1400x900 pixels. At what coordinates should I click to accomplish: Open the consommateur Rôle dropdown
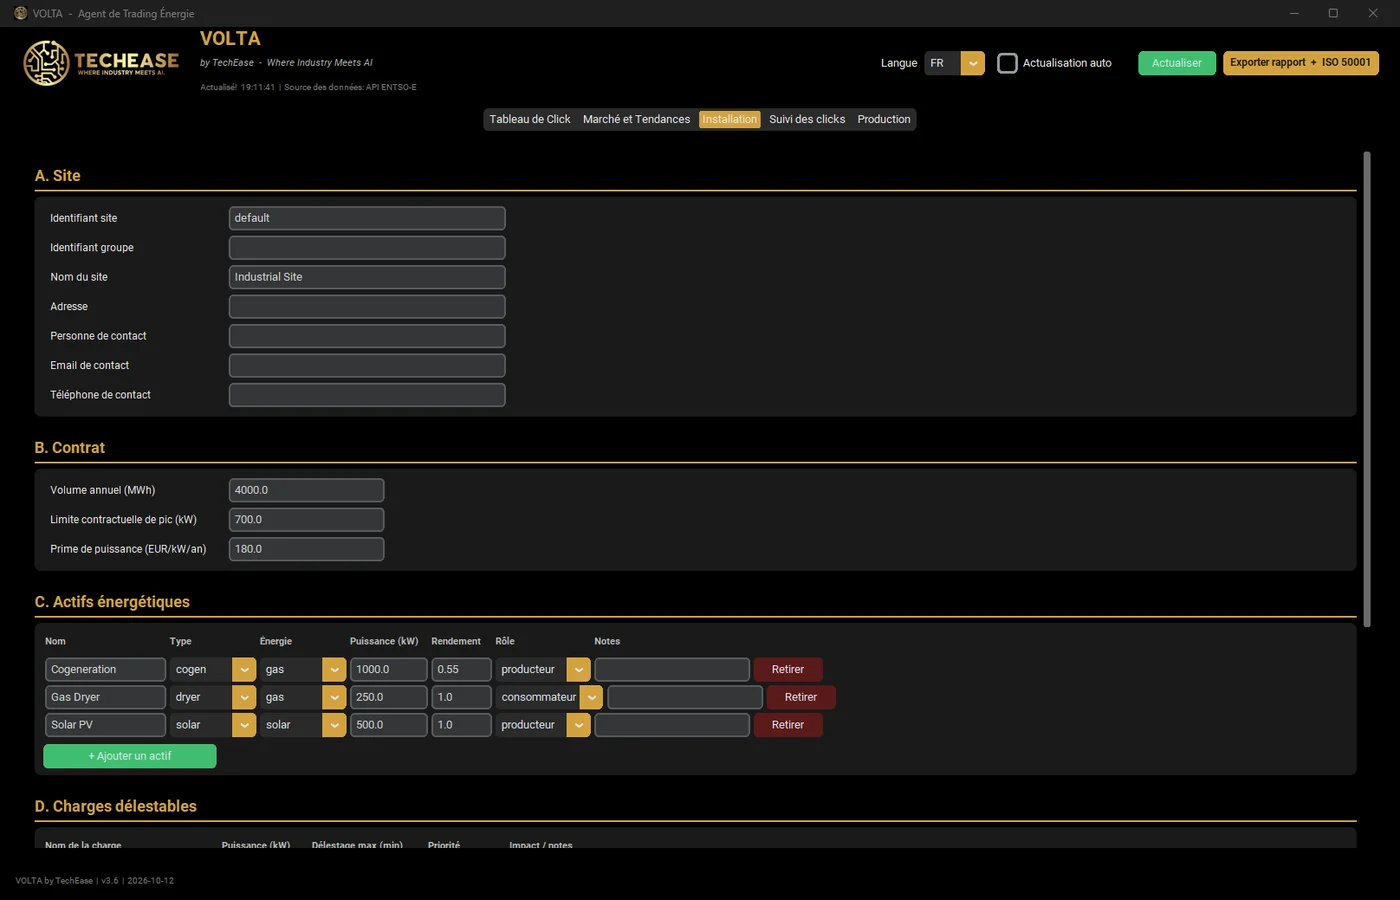(x=549, y=697)
